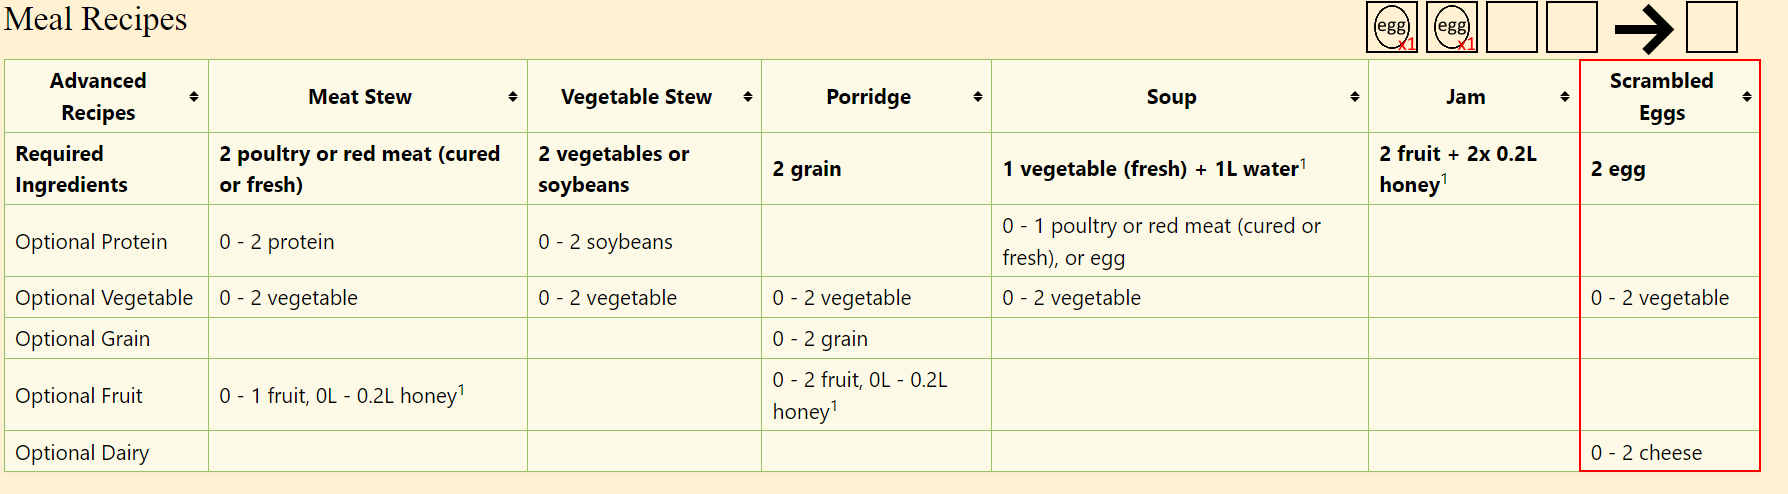Click the black crafting arrow
Screen dimensions: 1788x494
click(x=1643, y=29)
